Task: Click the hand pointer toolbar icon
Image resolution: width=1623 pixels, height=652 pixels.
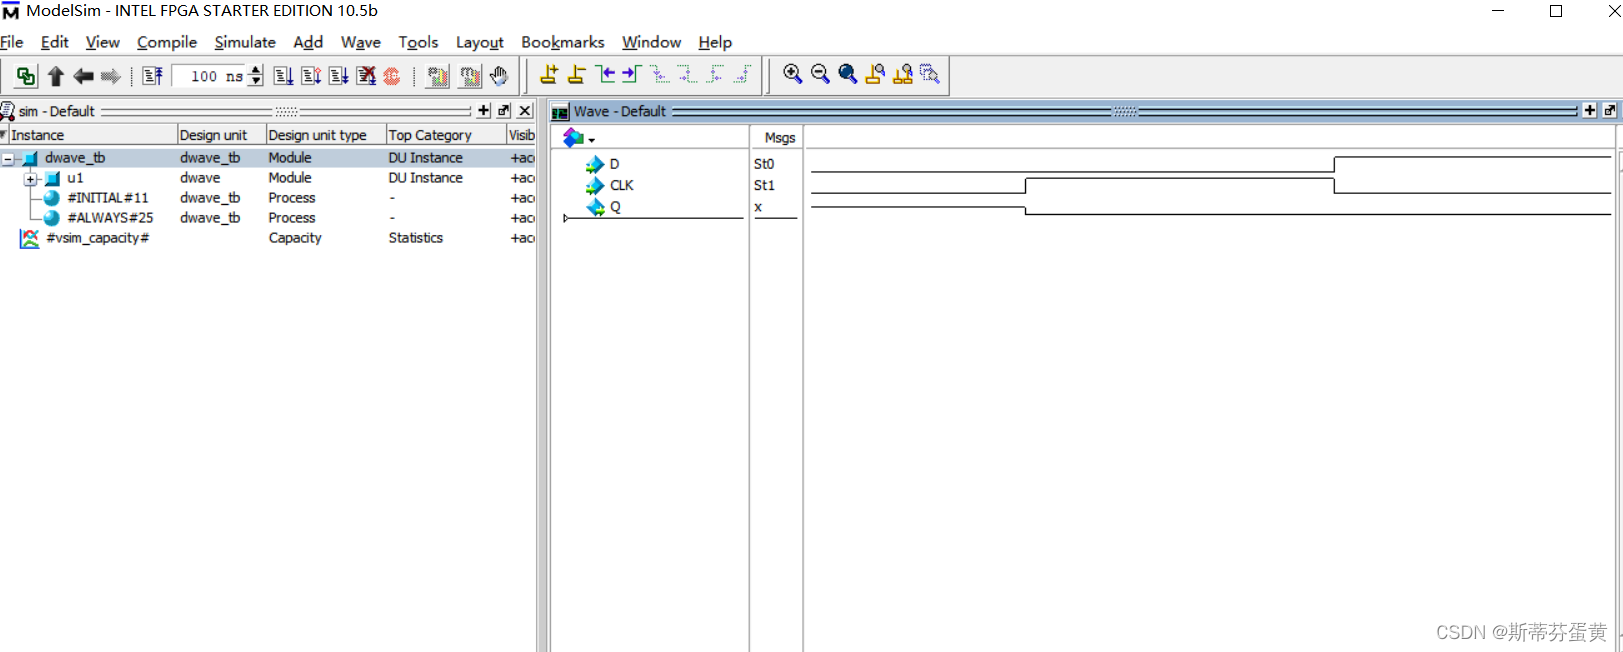Action: tap(499, 76)
